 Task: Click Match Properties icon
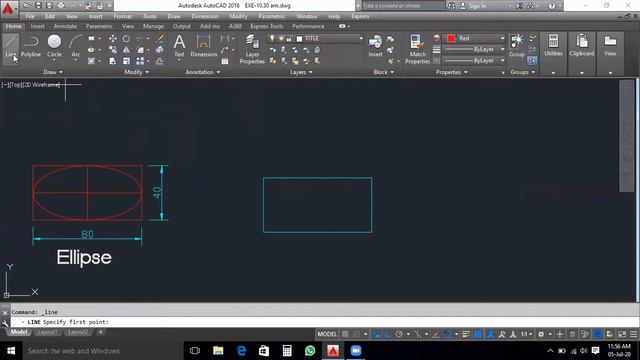417,49
